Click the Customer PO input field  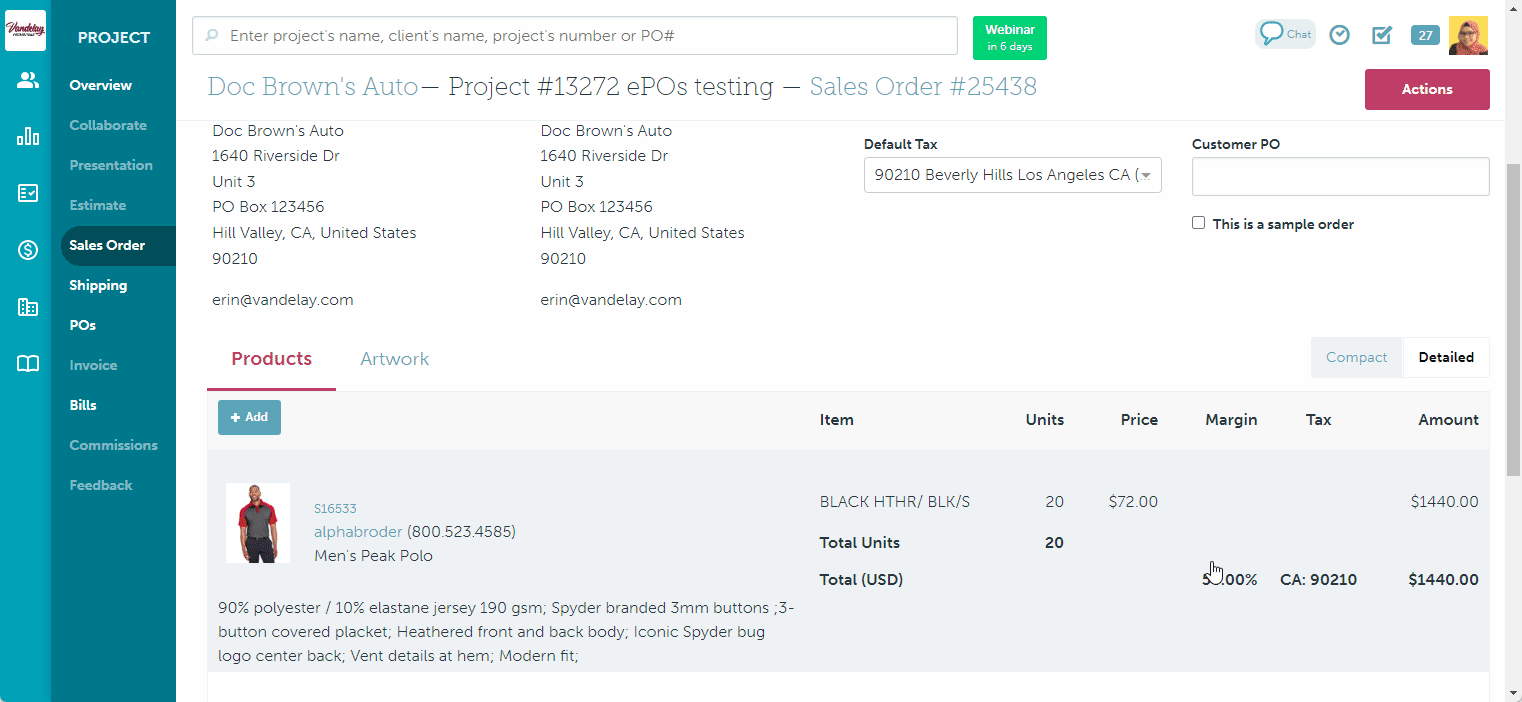tap(1340, 177)
